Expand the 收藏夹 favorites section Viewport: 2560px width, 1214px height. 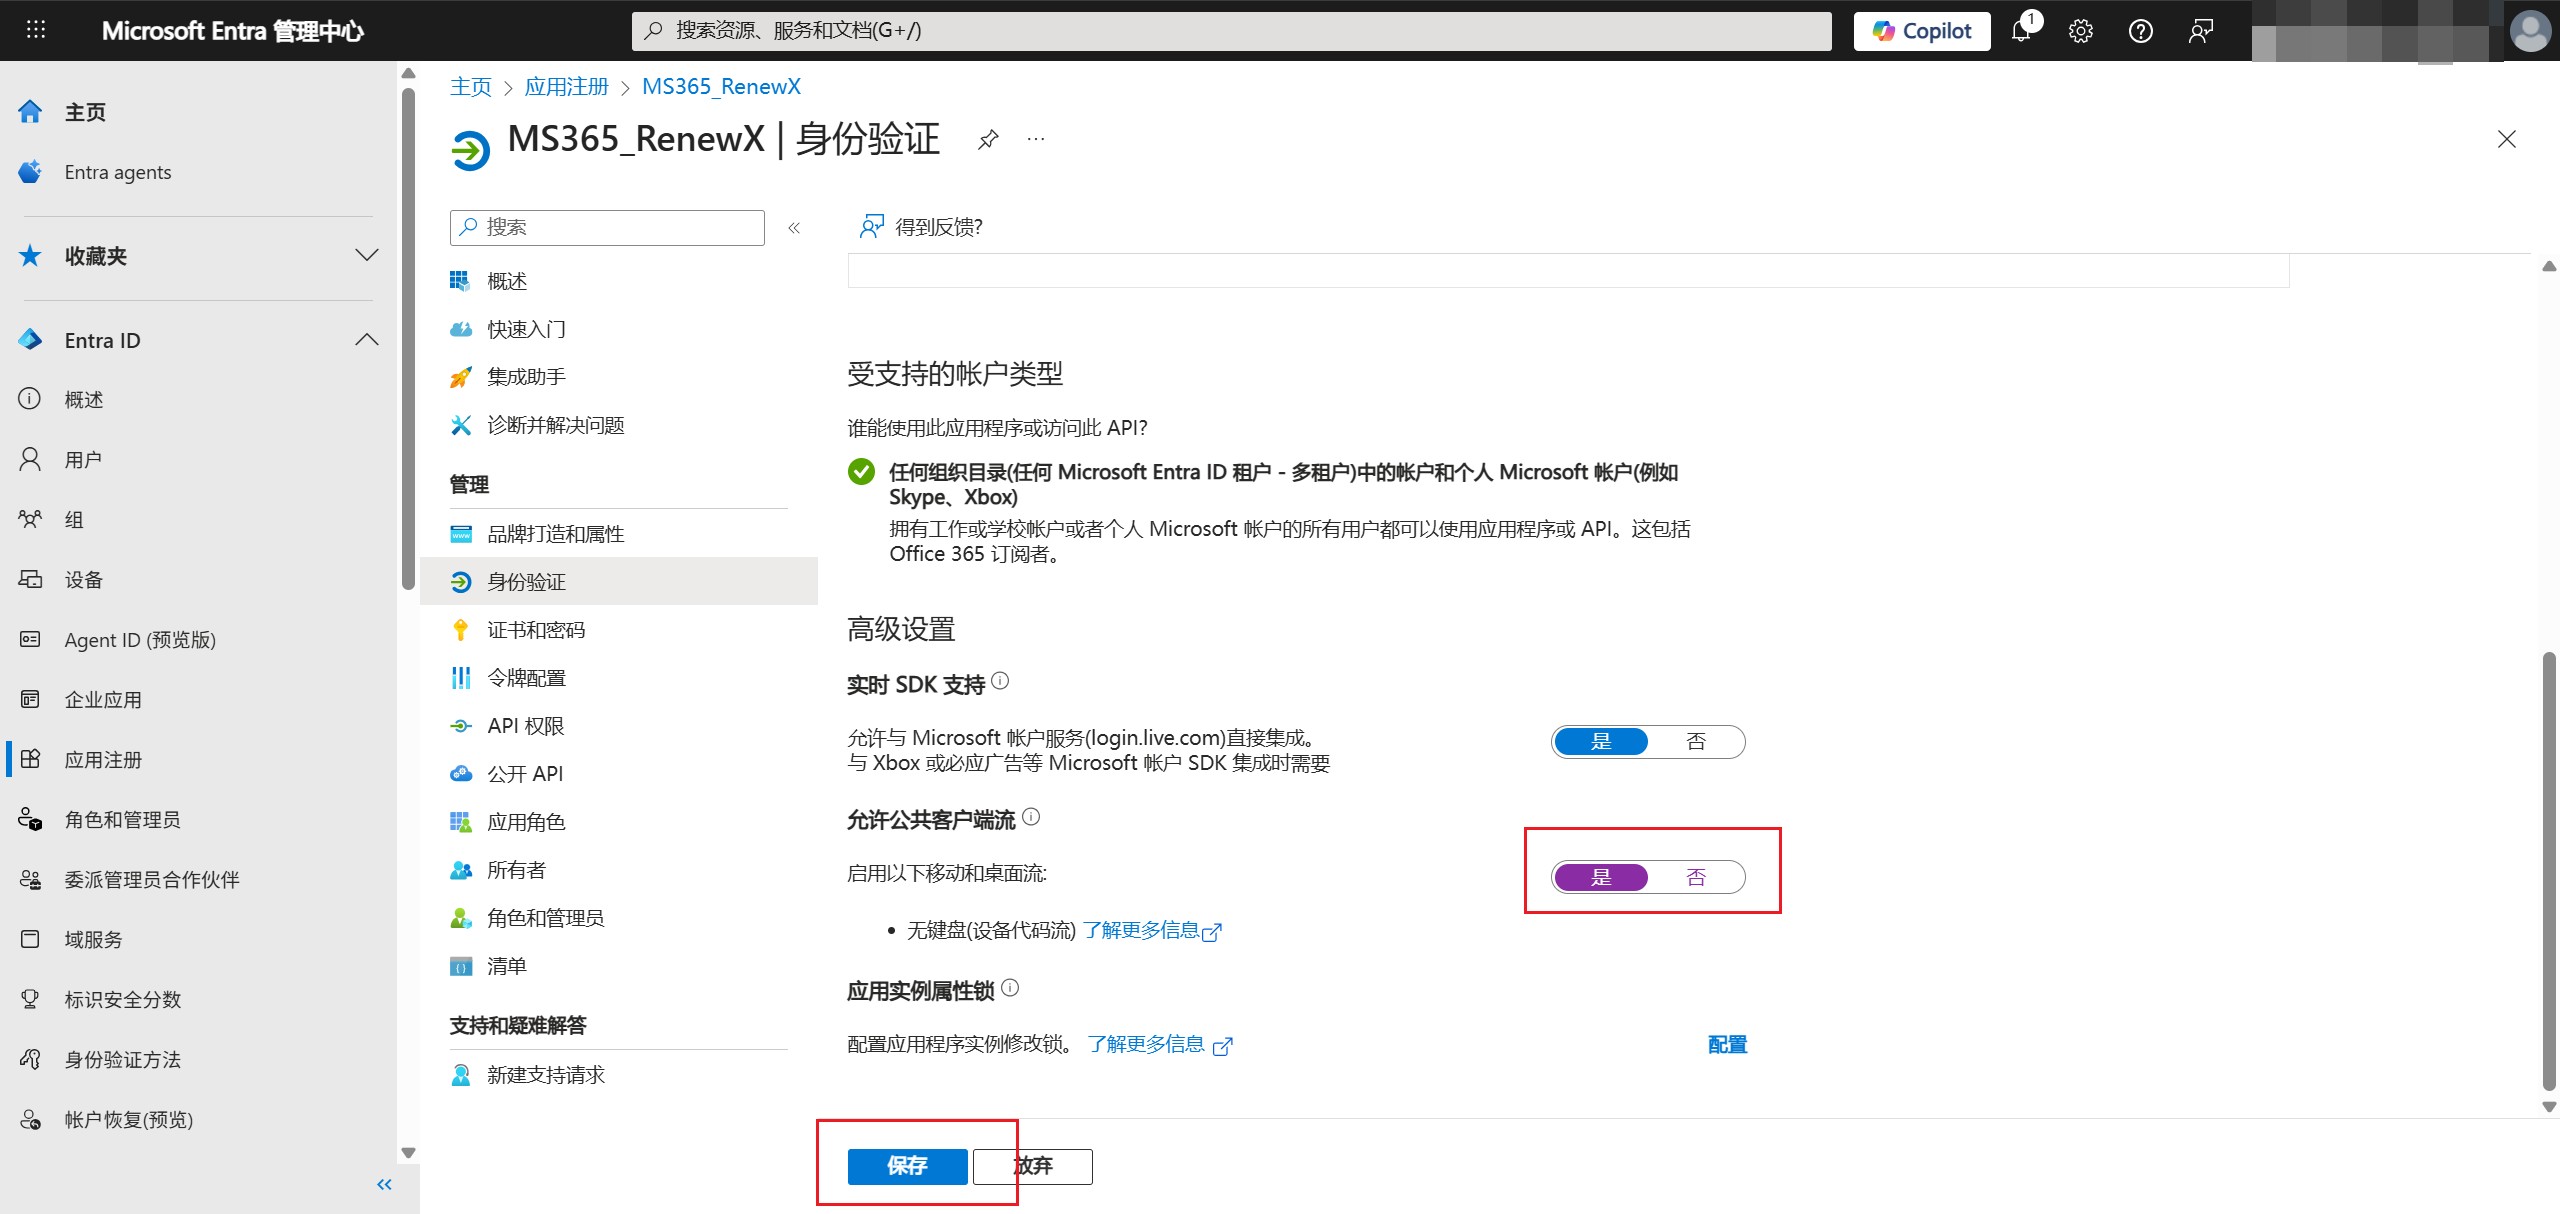(x=367, y=255)
